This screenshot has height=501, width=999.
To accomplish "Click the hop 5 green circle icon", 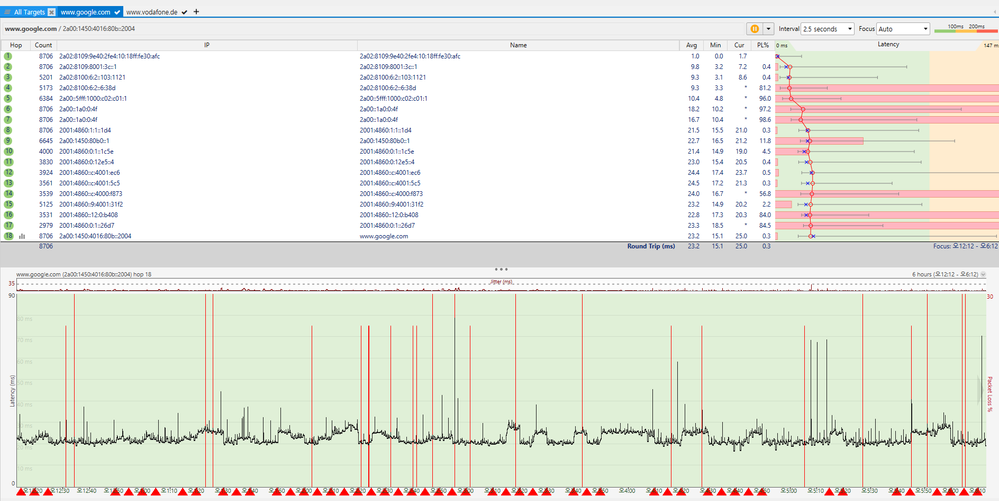I will point(8,98).
